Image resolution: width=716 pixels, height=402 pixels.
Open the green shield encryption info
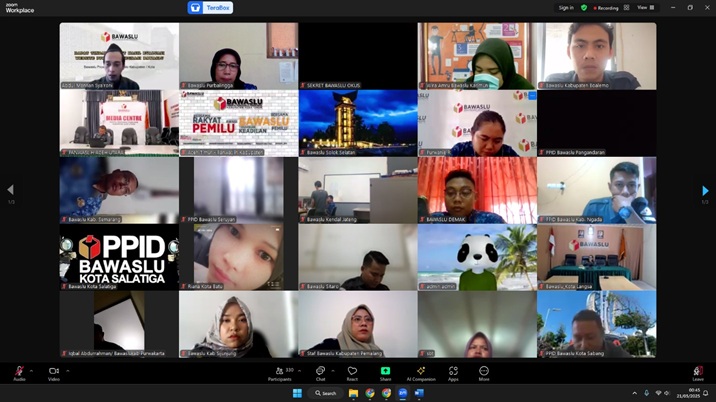click(584, 8)
